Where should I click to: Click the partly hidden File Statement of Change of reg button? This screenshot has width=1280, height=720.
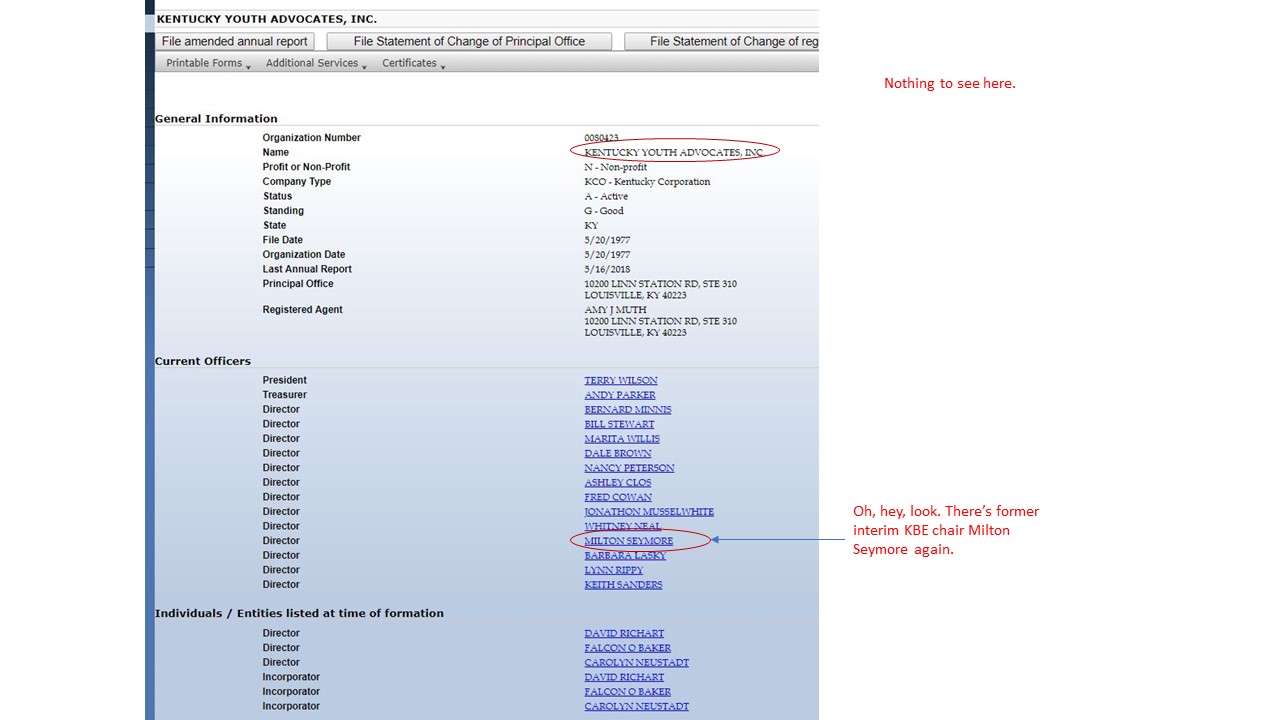pyautogui.click(x=721, y=41)
